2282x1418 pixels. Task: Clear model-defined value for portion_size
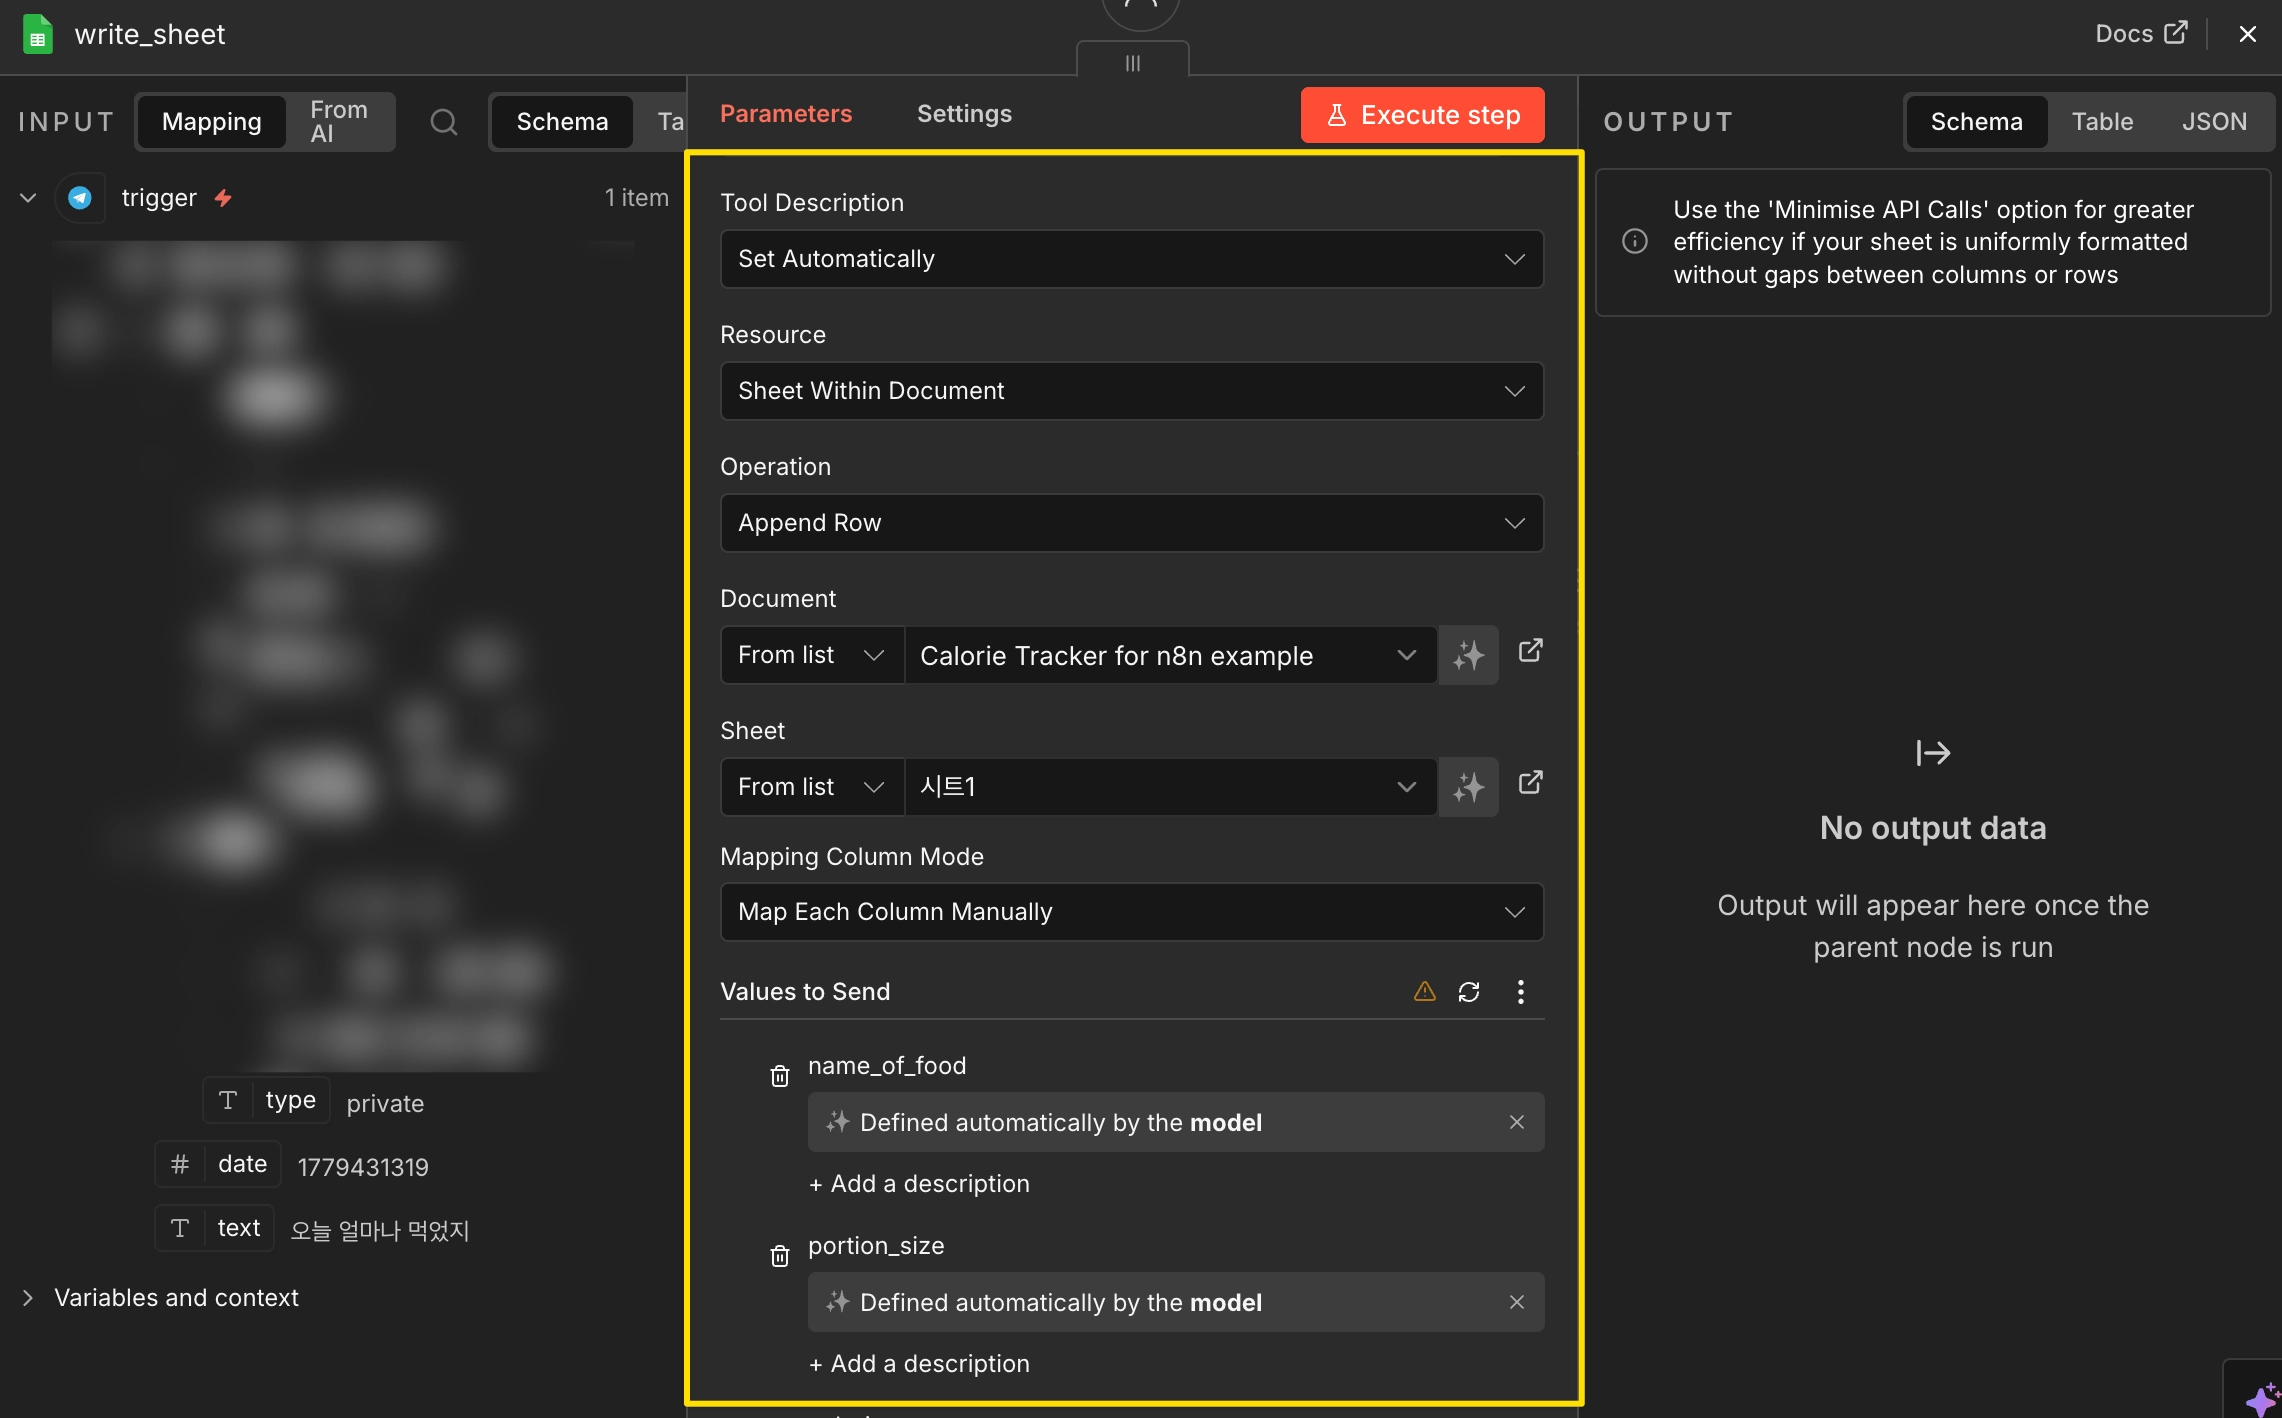[1517, 1302]
